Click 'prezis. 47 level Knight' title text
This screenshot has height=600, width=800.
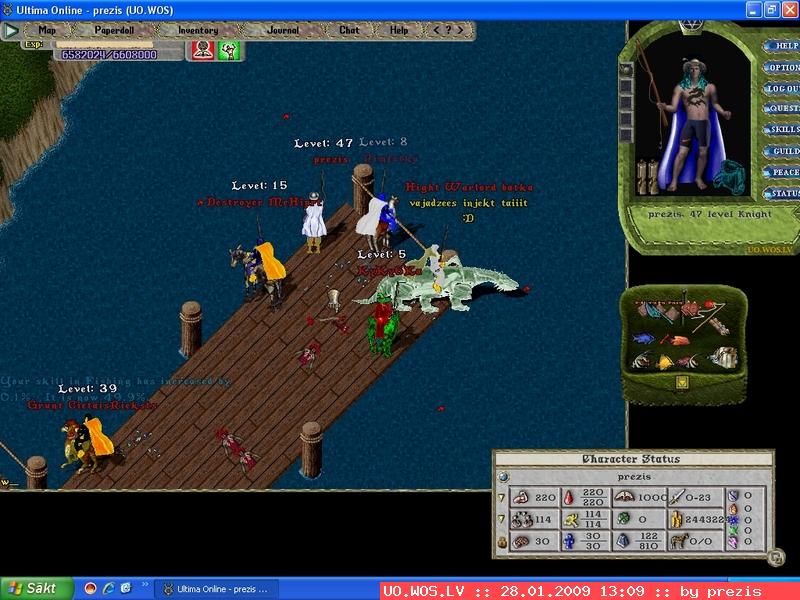(x=710, y=214)
